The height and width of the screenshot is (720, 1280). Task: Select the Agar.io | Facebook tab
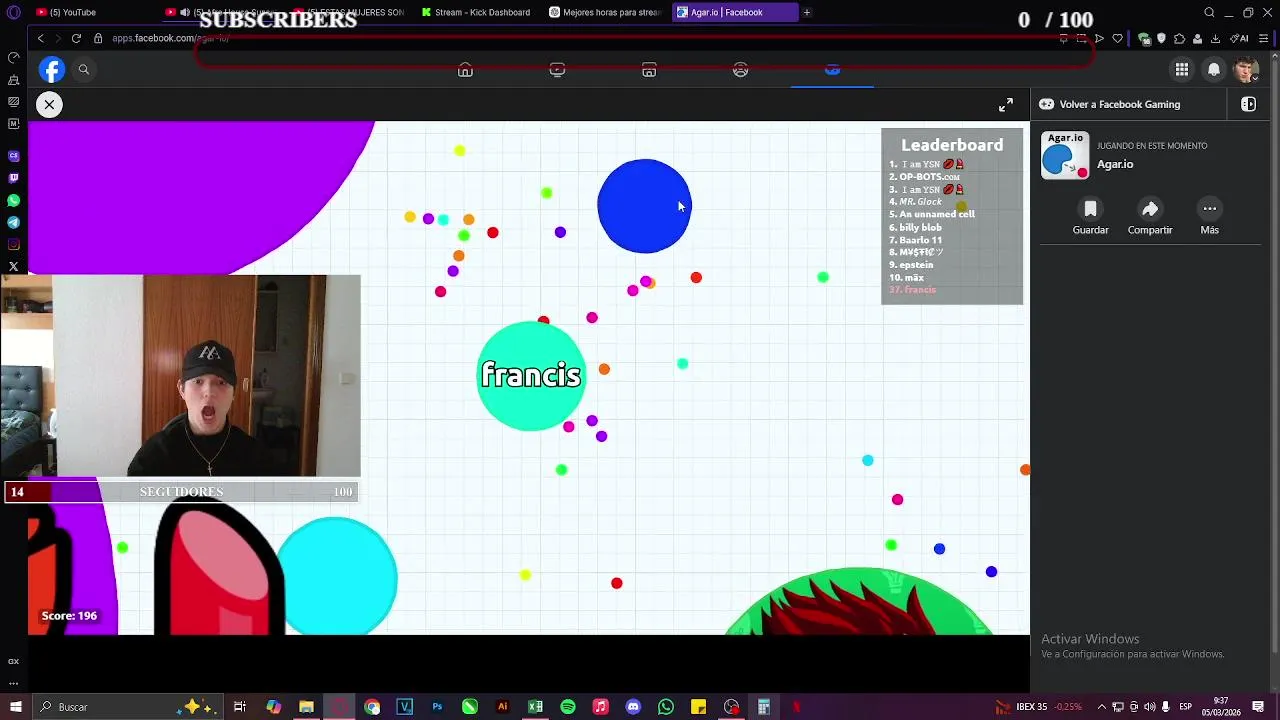click(x=733, y=12)
